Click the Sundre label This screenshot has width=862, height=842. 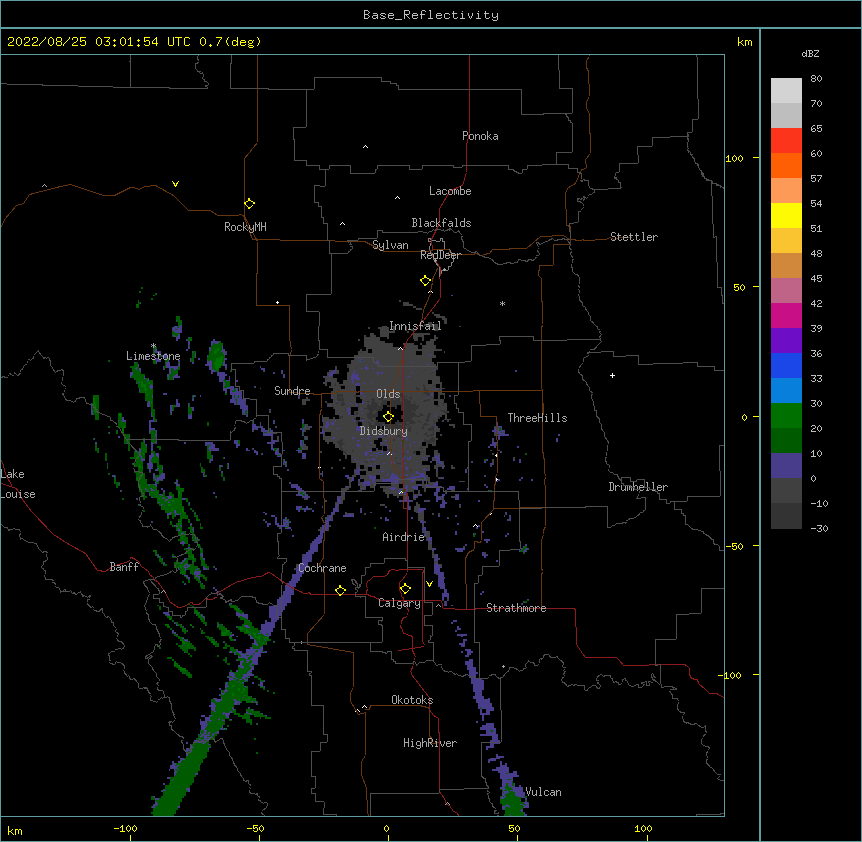pos(292,391)
